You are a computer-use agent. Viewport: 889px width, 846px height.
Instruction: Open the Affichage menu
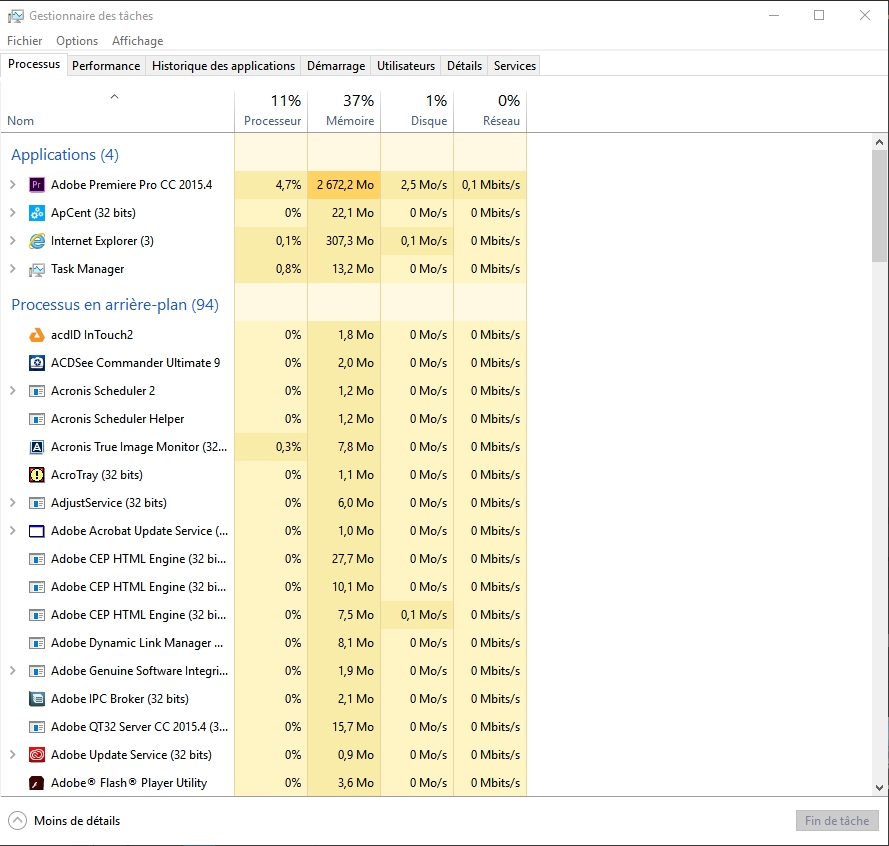(137, 41)
